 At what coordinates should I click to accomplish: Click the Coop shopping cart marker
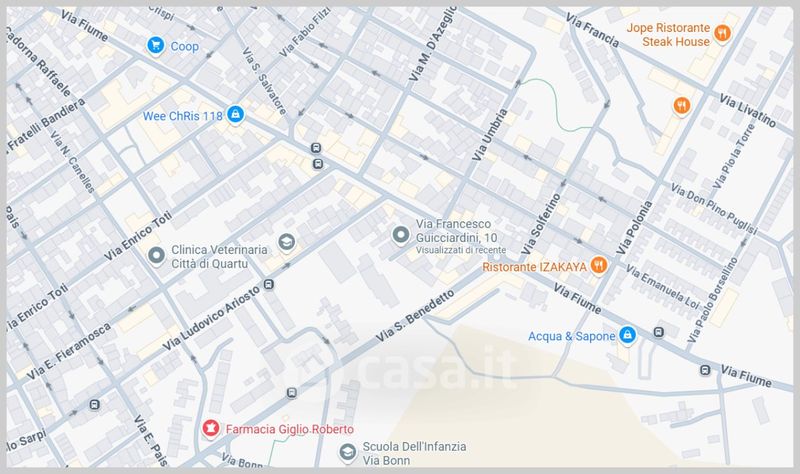click(x=156, y=45)
